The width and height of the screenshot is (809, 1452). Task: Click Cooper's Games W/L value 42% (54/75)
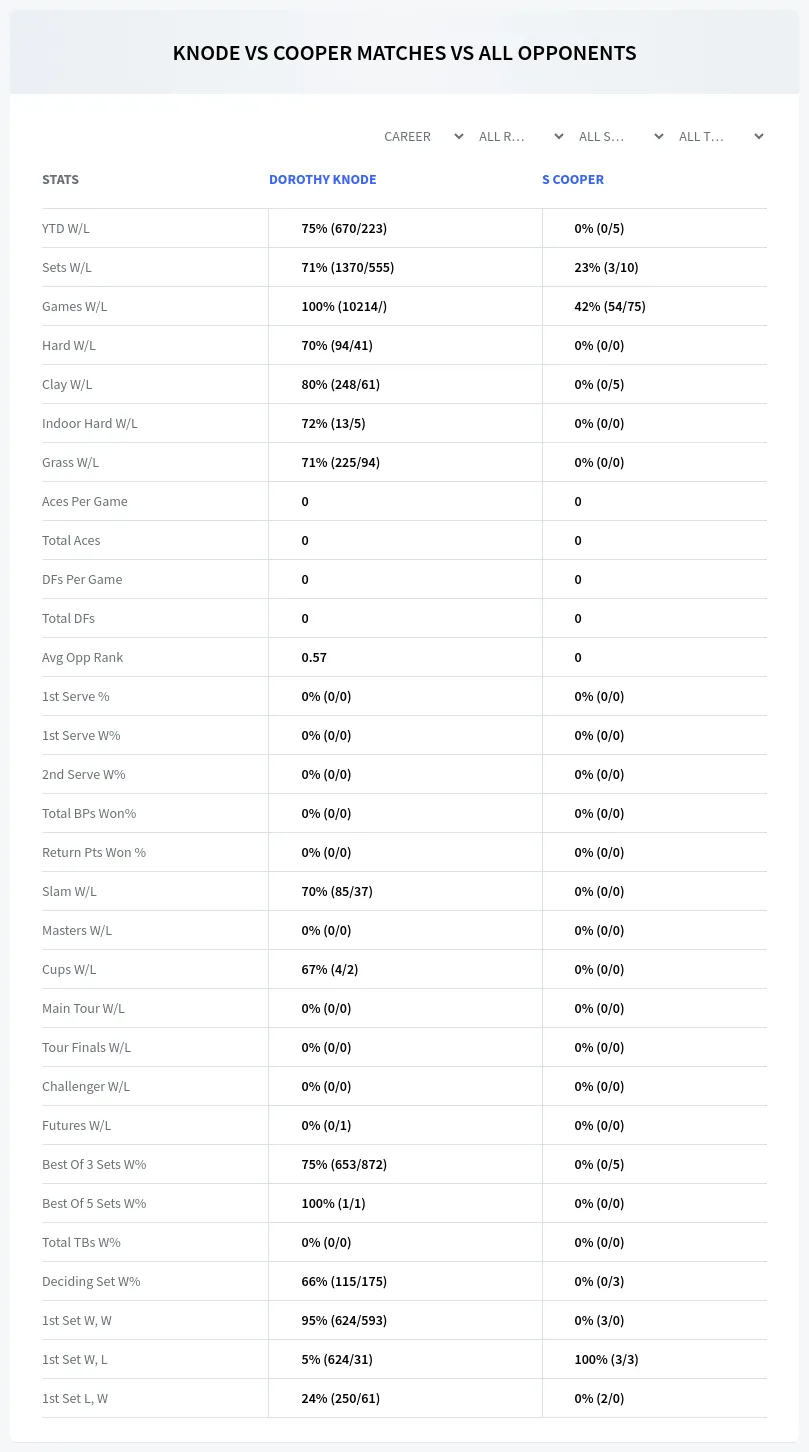(610, 307)
